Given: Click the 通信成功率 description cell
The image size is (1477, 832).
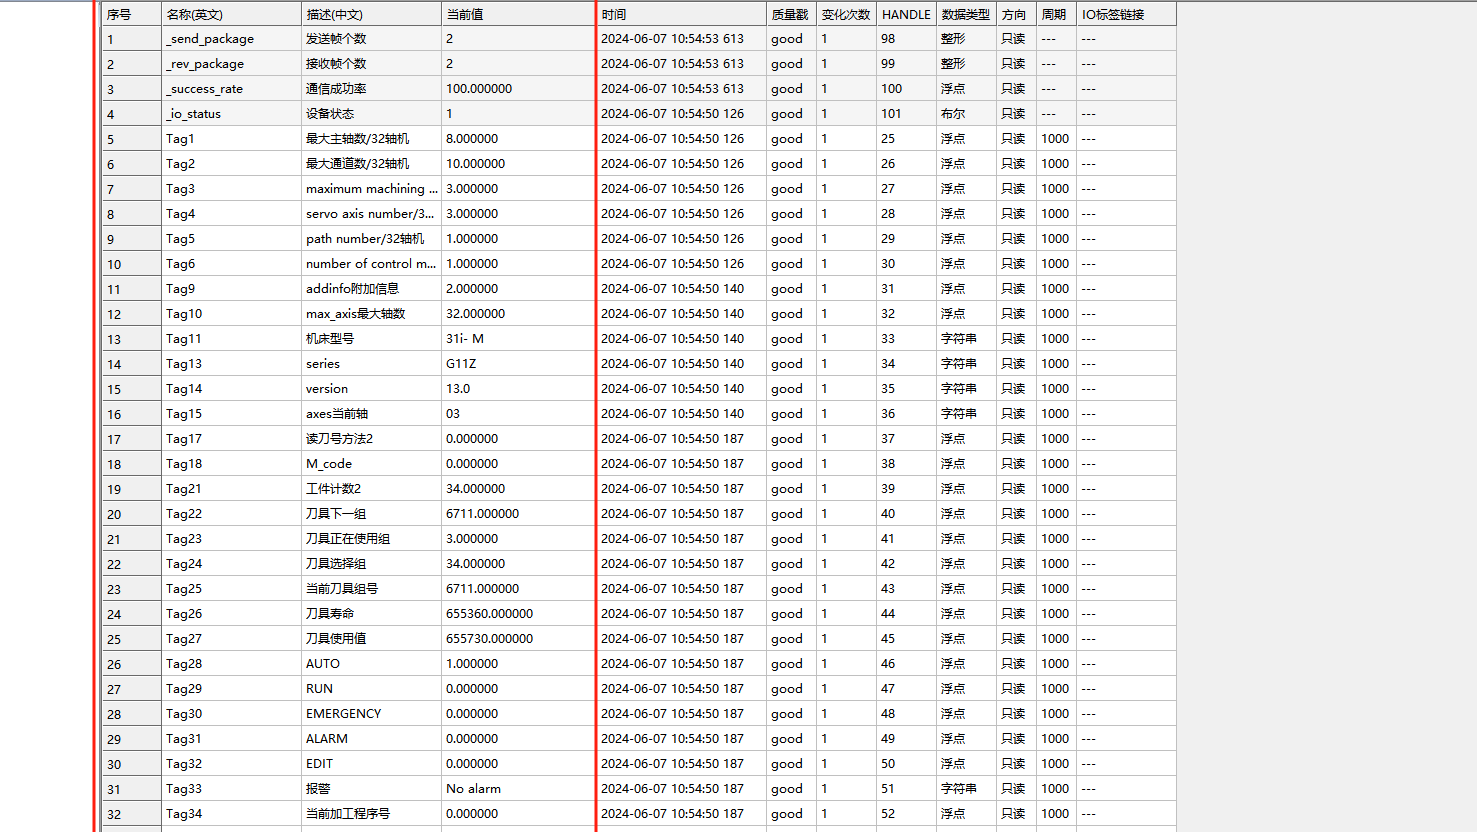Looking at the screenshot, I should (371, 88).
